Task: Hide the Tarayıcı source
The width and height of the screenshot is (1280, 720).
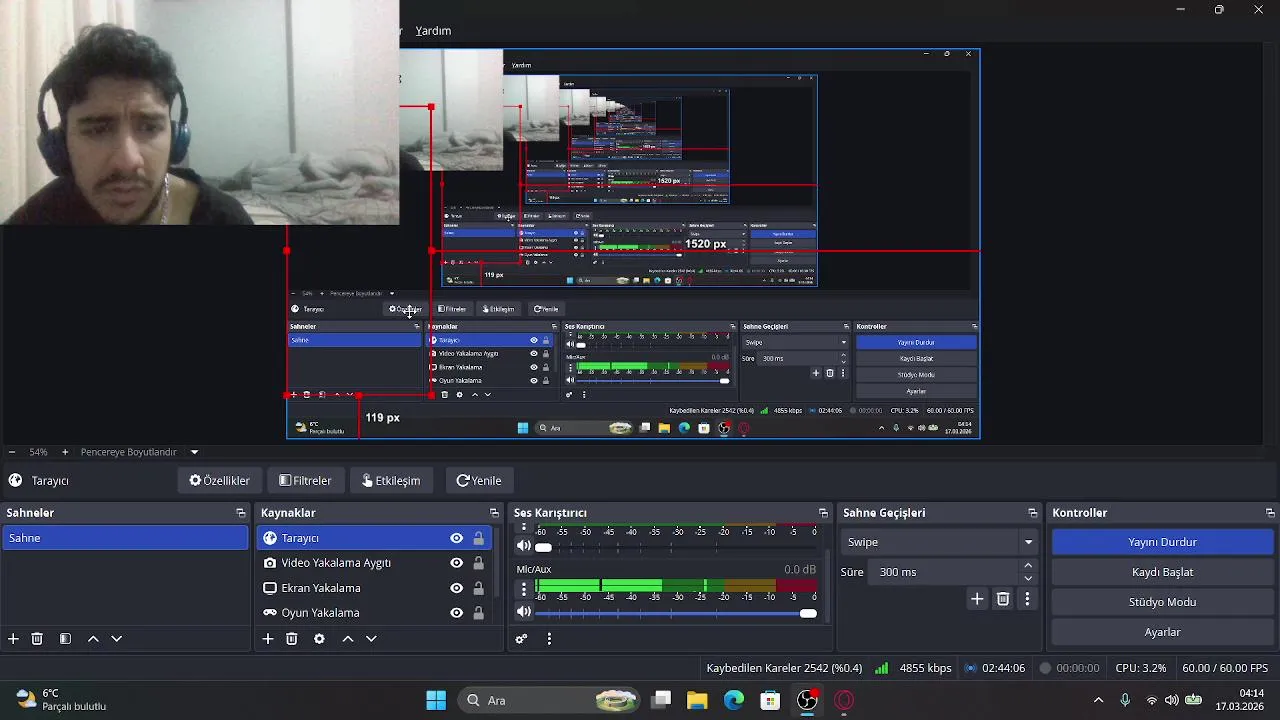Action: point(456,538)
